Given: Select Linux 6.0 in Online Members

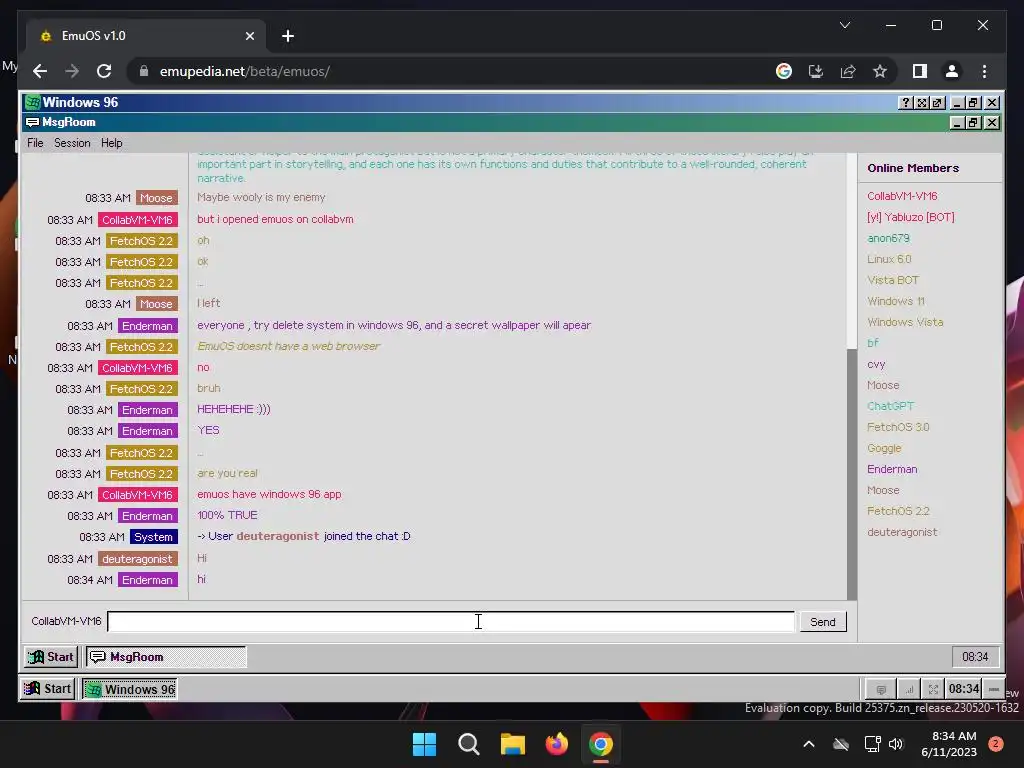Looking at the screenshot, I should [889, 259].
